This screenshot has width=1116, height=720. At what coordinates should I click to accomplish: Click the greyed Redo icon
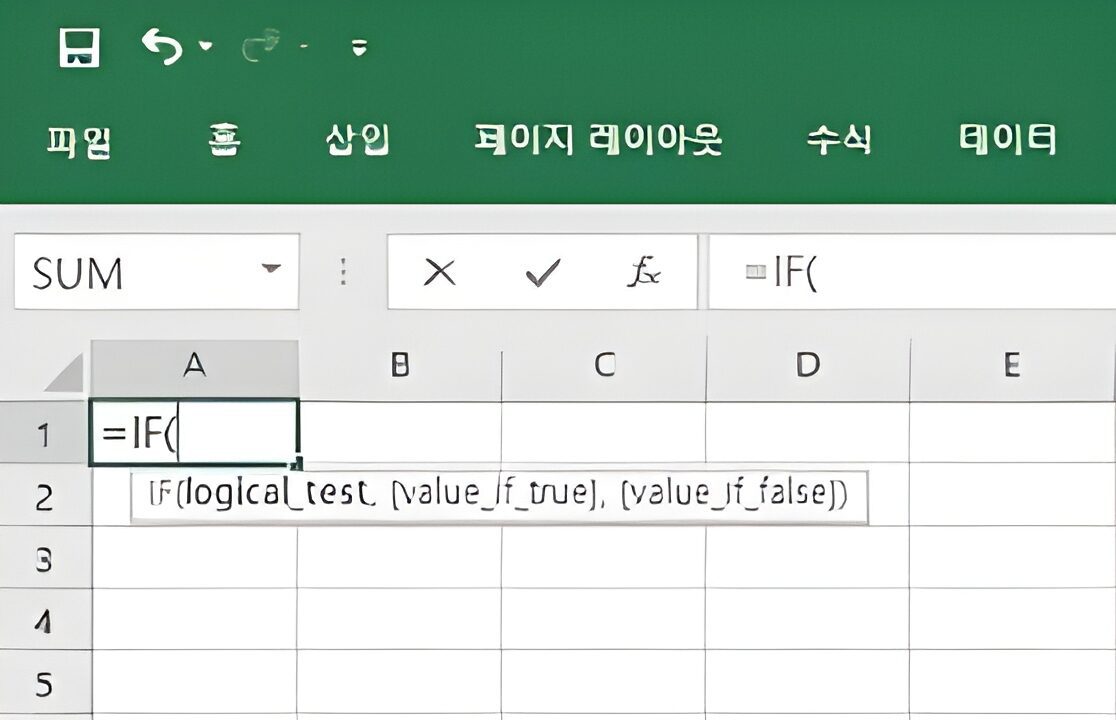click(x=260, y=46)
